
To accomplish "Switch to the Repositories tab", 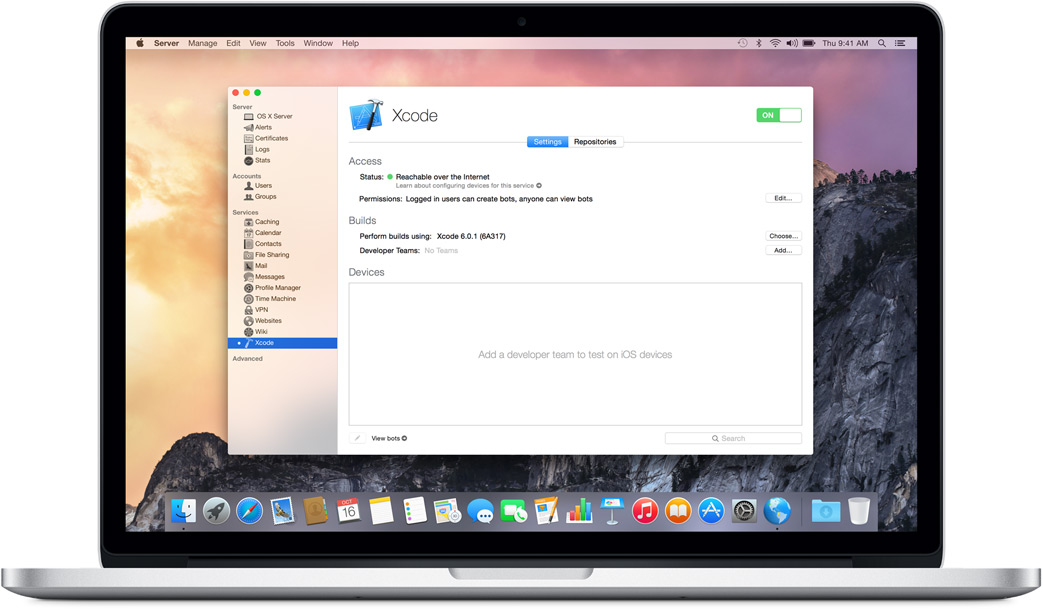I will (x=595, y=142).
